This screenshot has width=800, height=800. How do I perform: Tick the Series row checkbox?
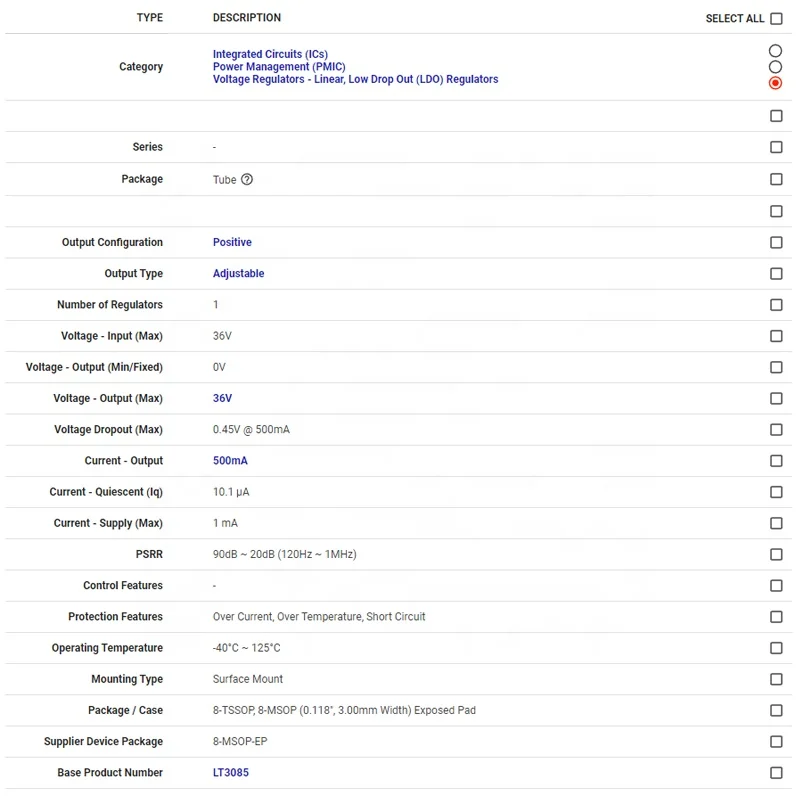[x=776, y=148]
